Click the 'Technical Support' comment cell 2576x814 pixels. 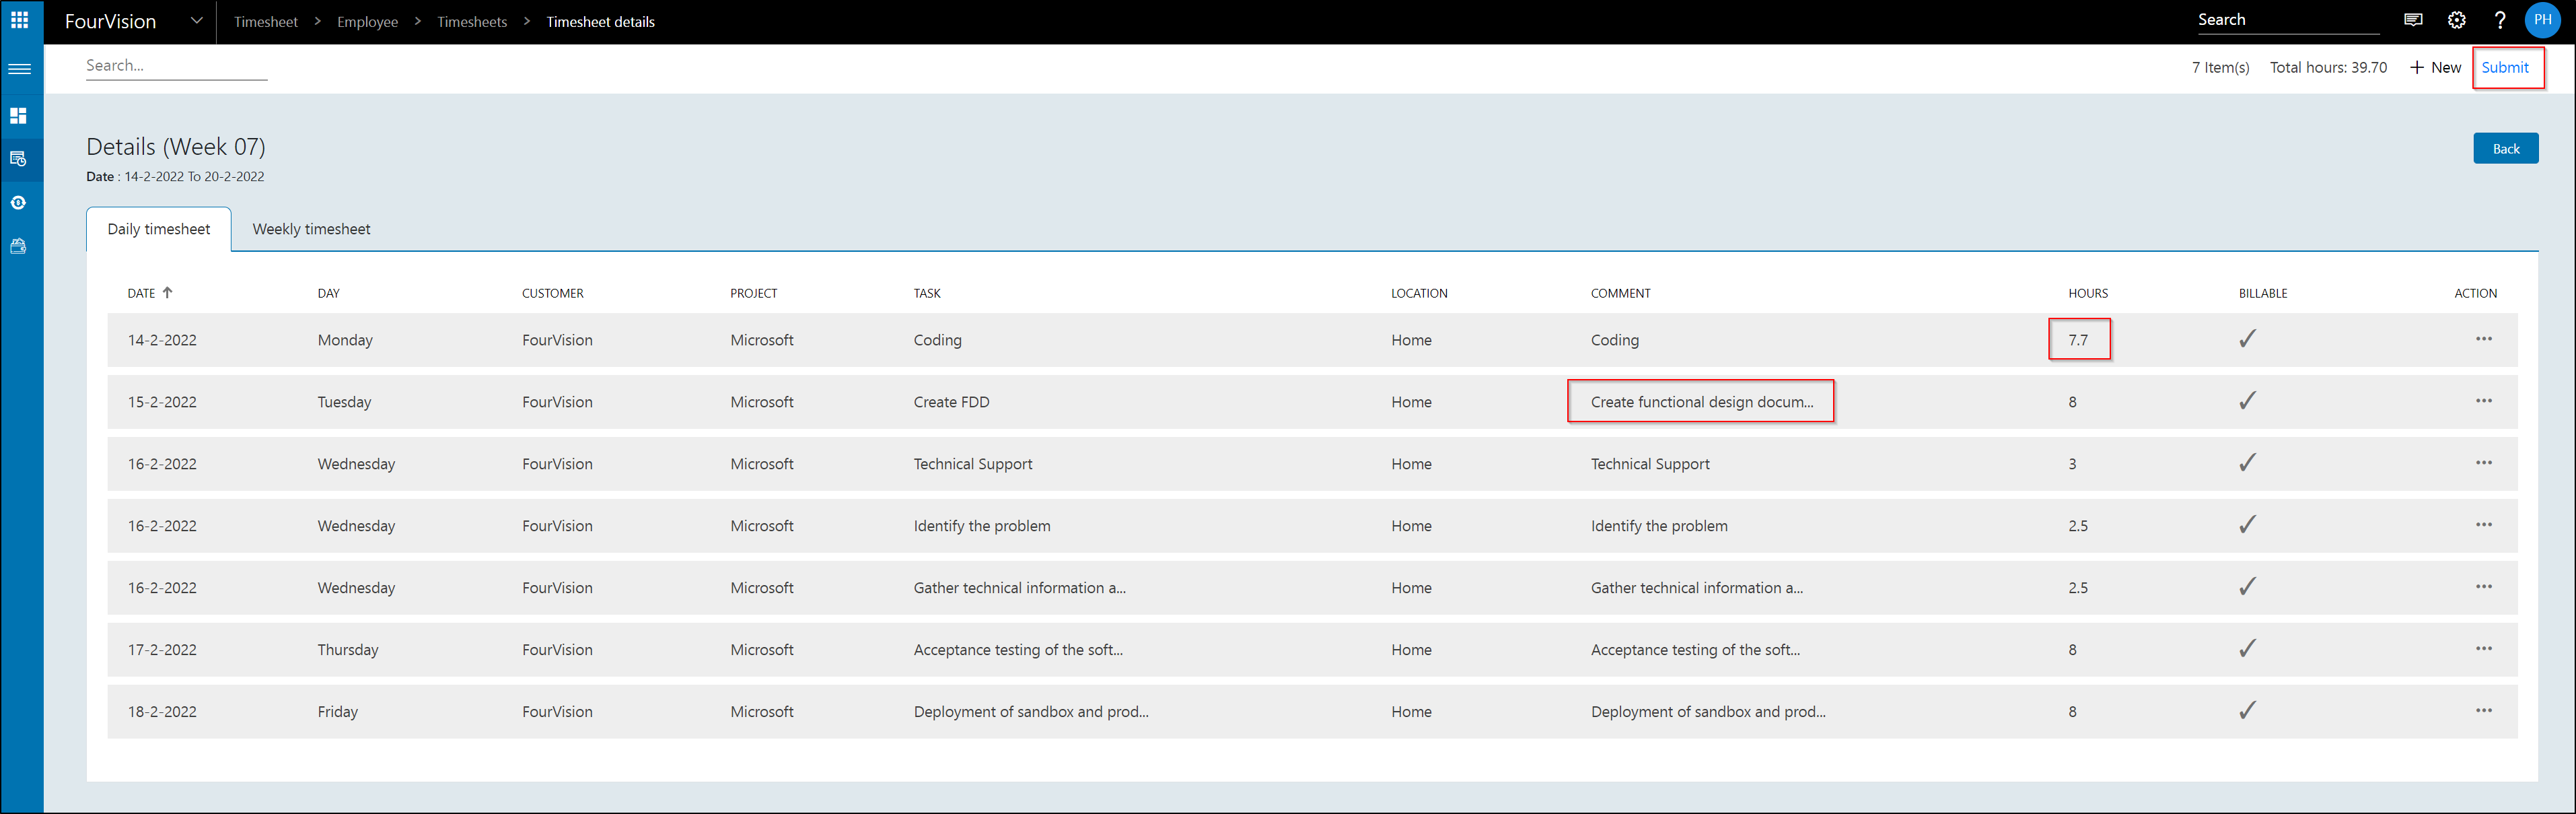point(1650,464)
